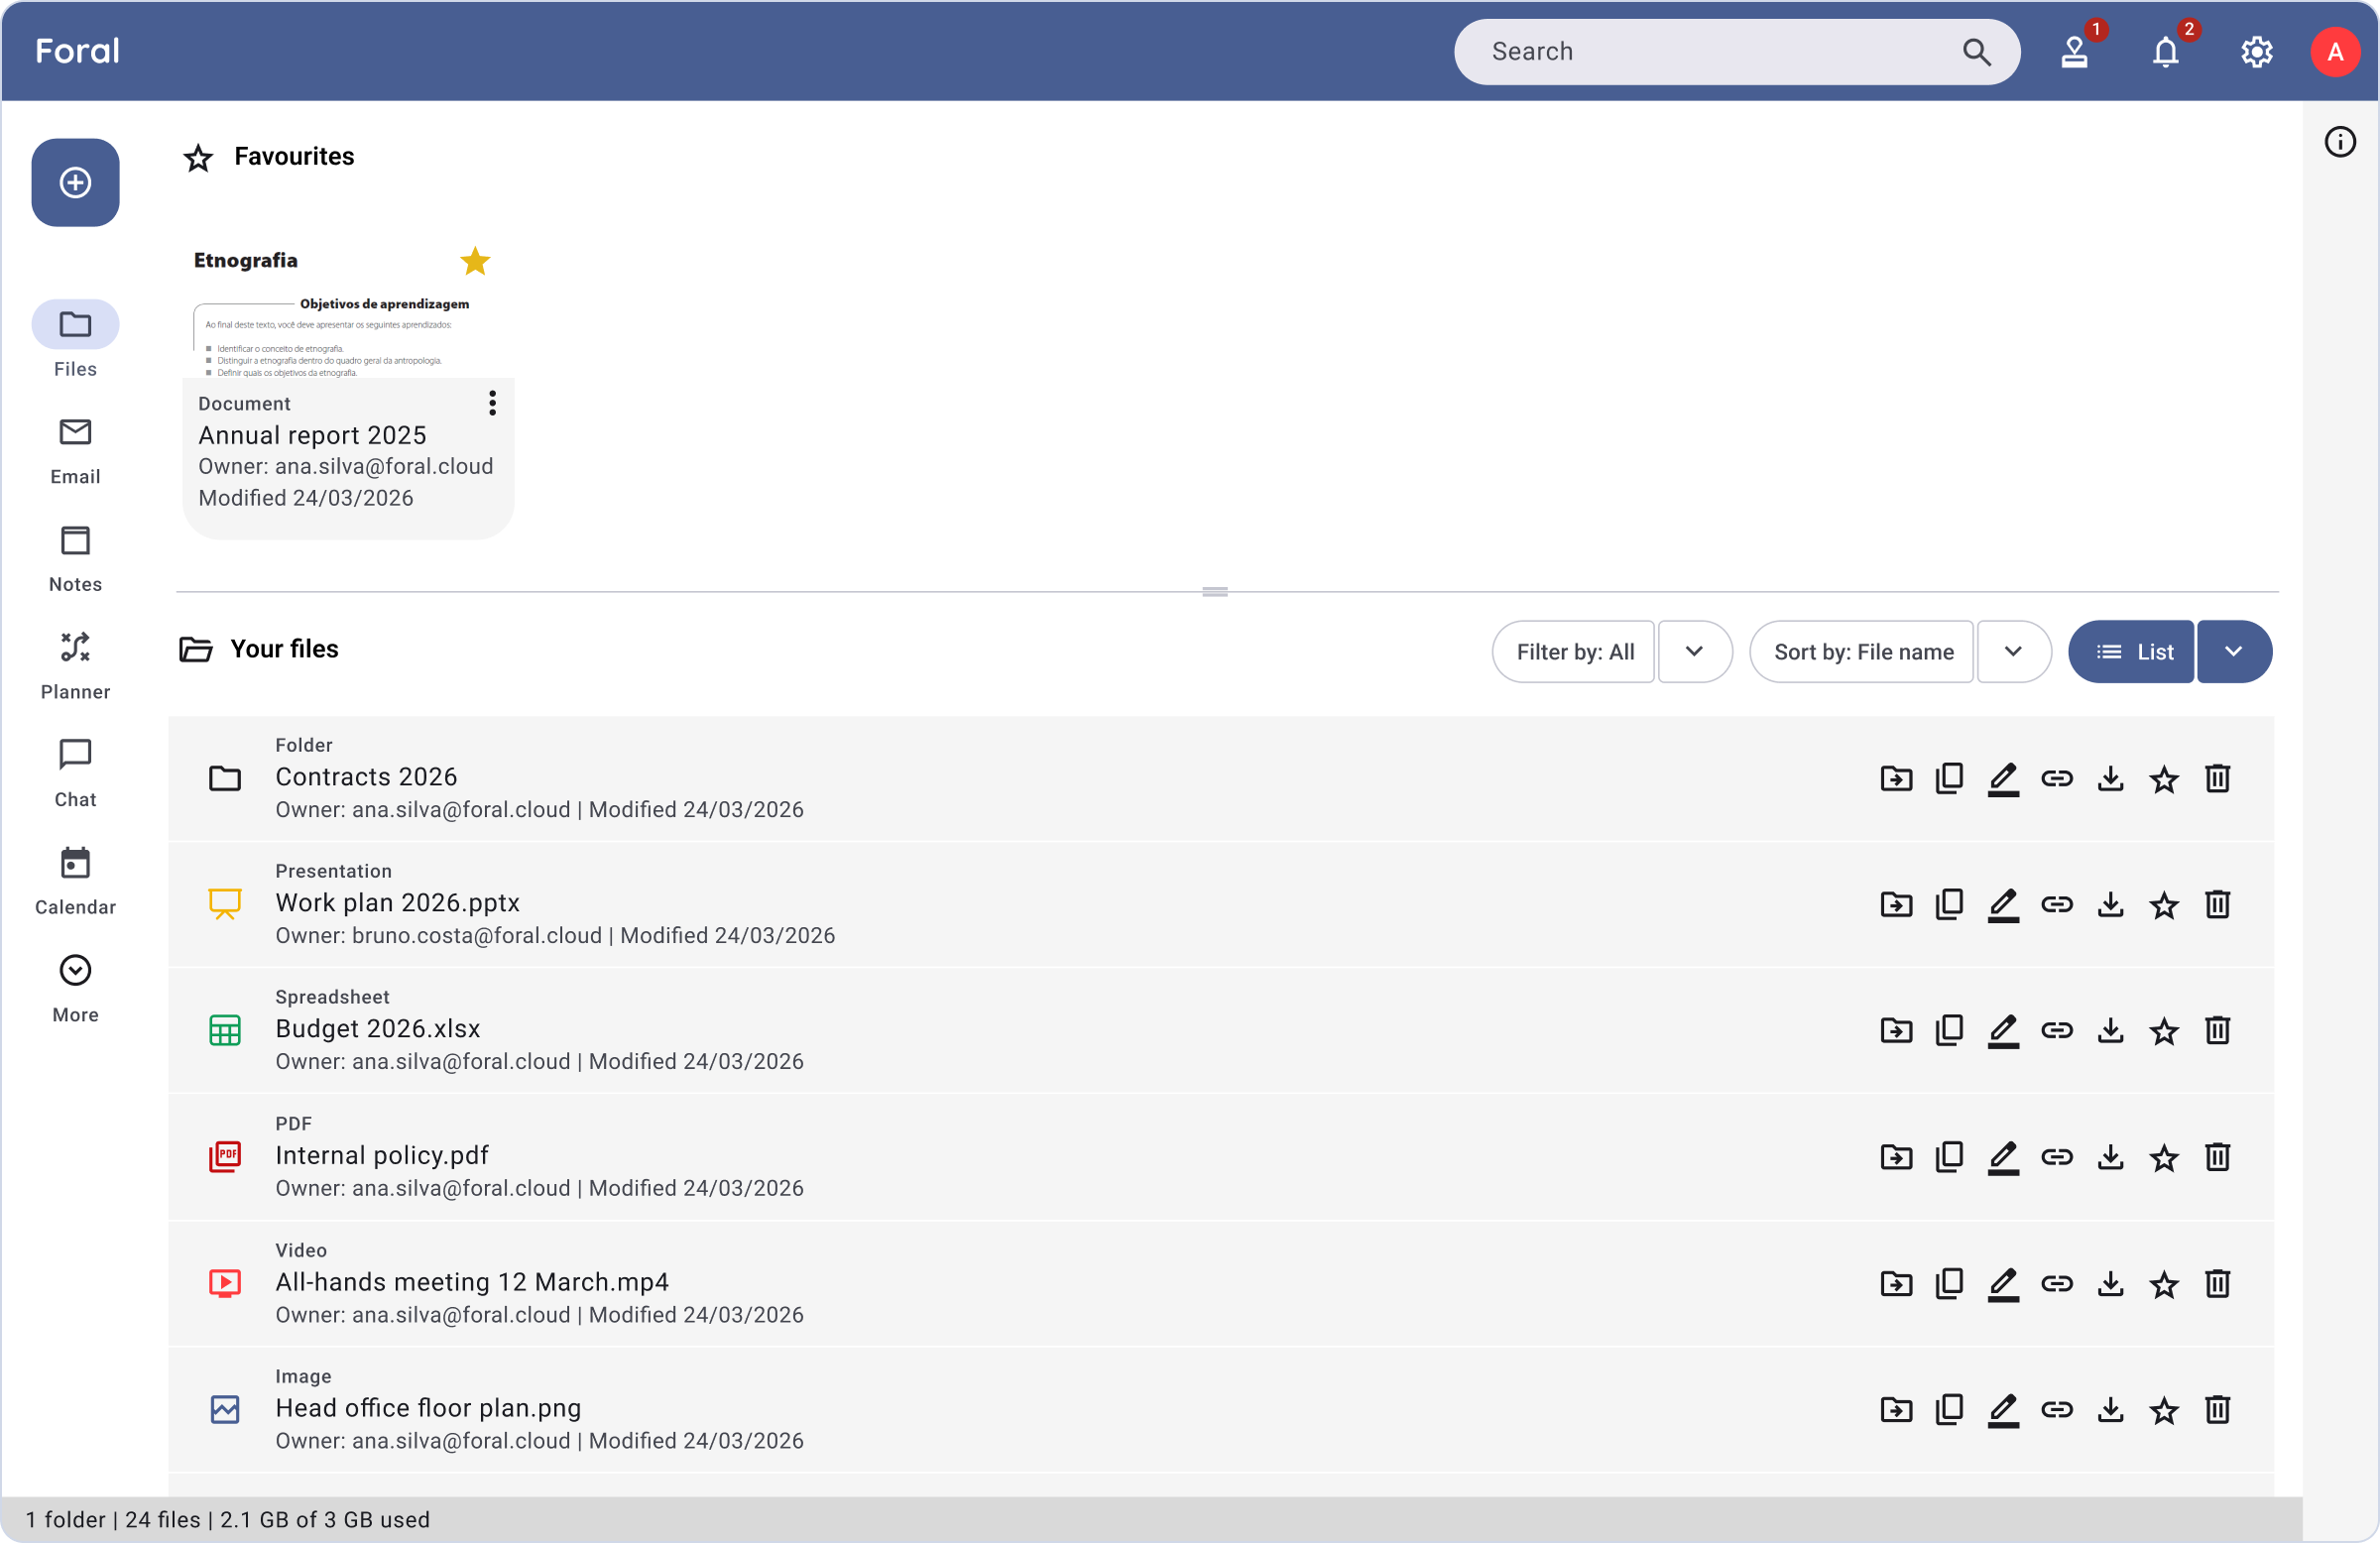Open the user avatar A
The height and width of the screenshot is (1543, 2380).
click(x=2336, y=51)
